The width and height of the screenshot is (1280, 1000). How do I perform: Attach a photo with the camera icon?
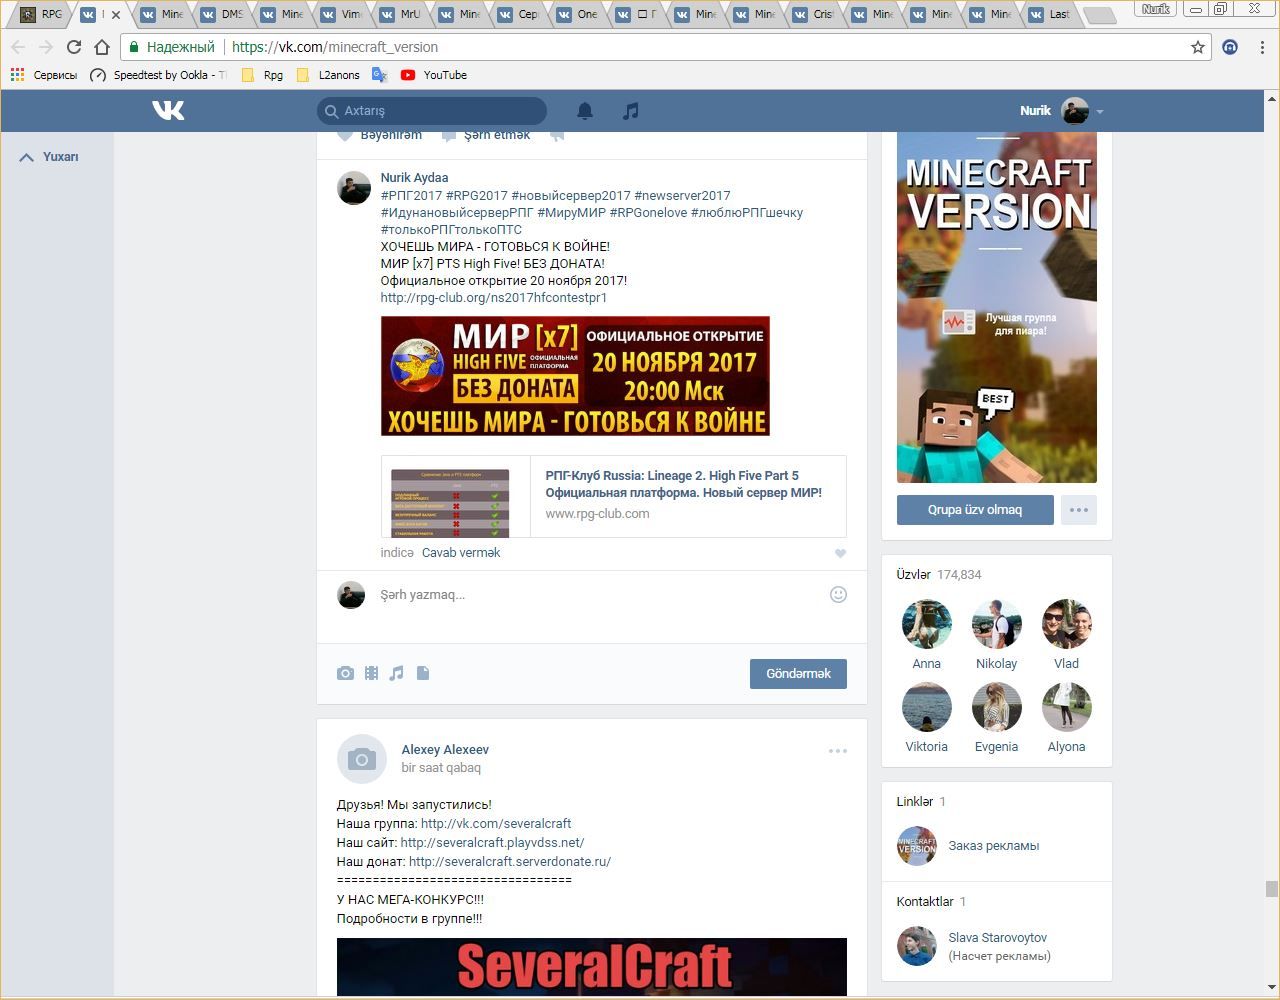(345, 673)
